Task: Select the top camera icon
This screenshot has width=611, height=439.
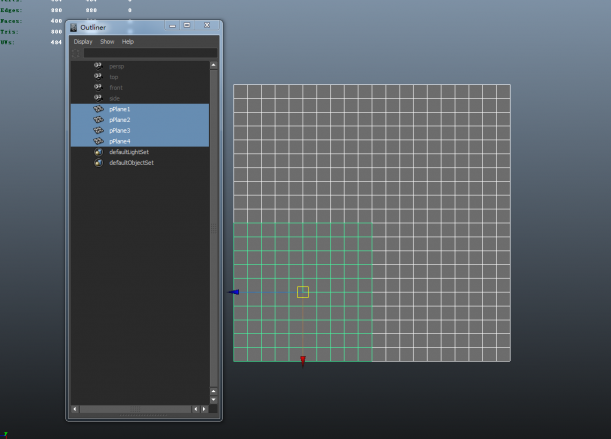Action: [x=98, y=77]
